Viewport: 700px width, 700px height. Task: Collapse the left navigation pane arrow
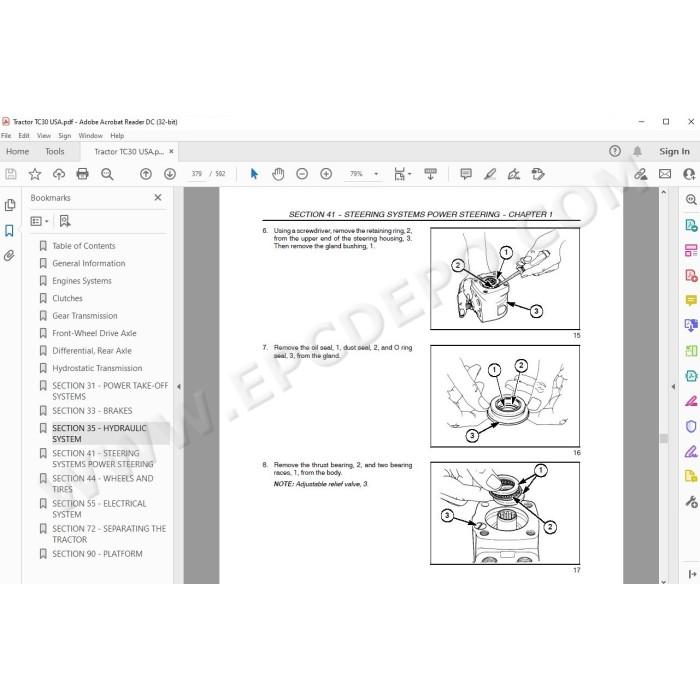(x=179, y=387)
